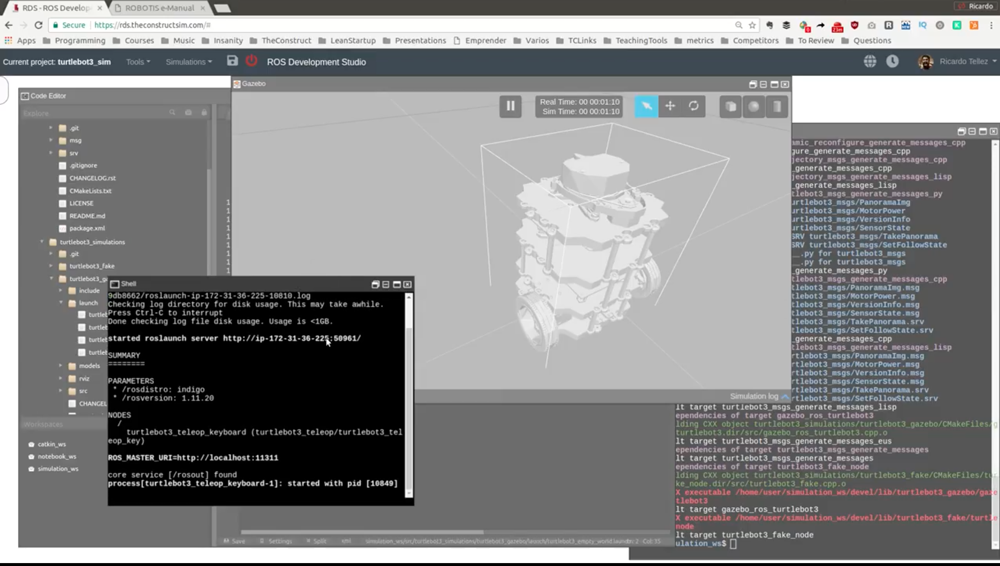
Task: Click the globe icon in header
Action: 870,61
